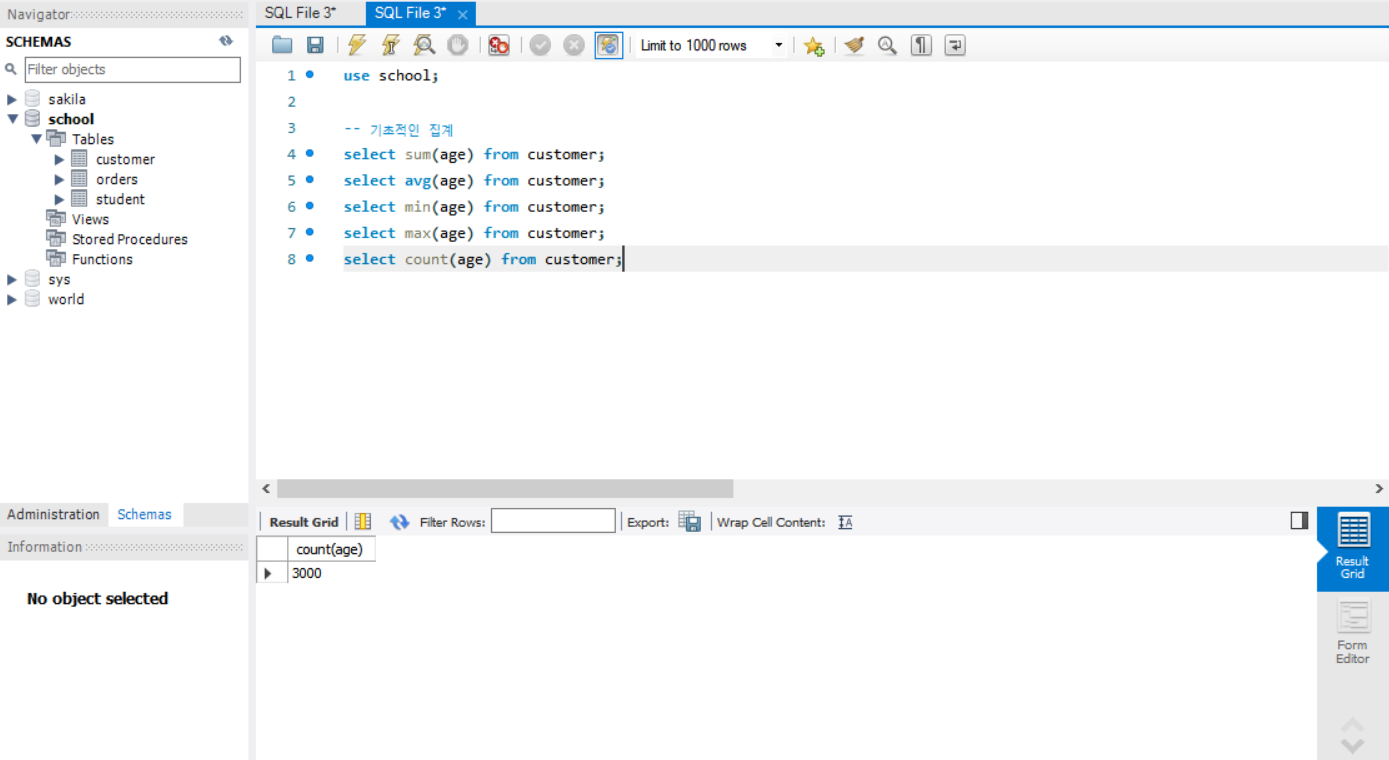Save the script with the floppy disk icon

pos(315,45)
